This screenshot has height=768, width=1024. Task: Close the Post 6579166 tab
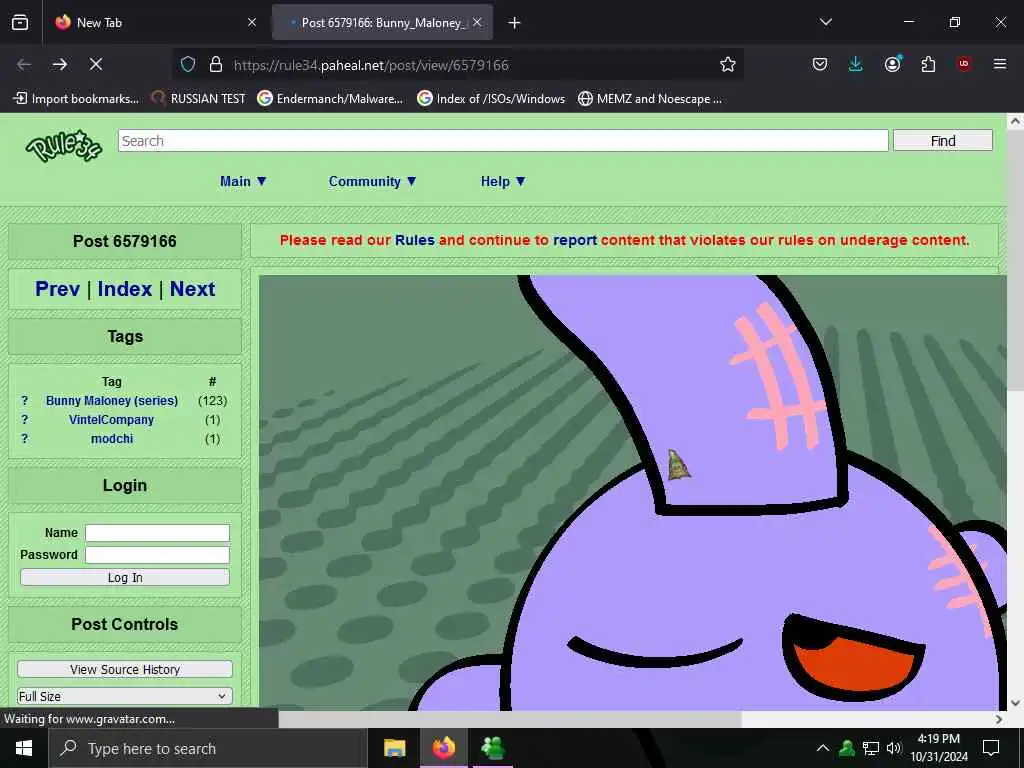(x=477, y=22)
